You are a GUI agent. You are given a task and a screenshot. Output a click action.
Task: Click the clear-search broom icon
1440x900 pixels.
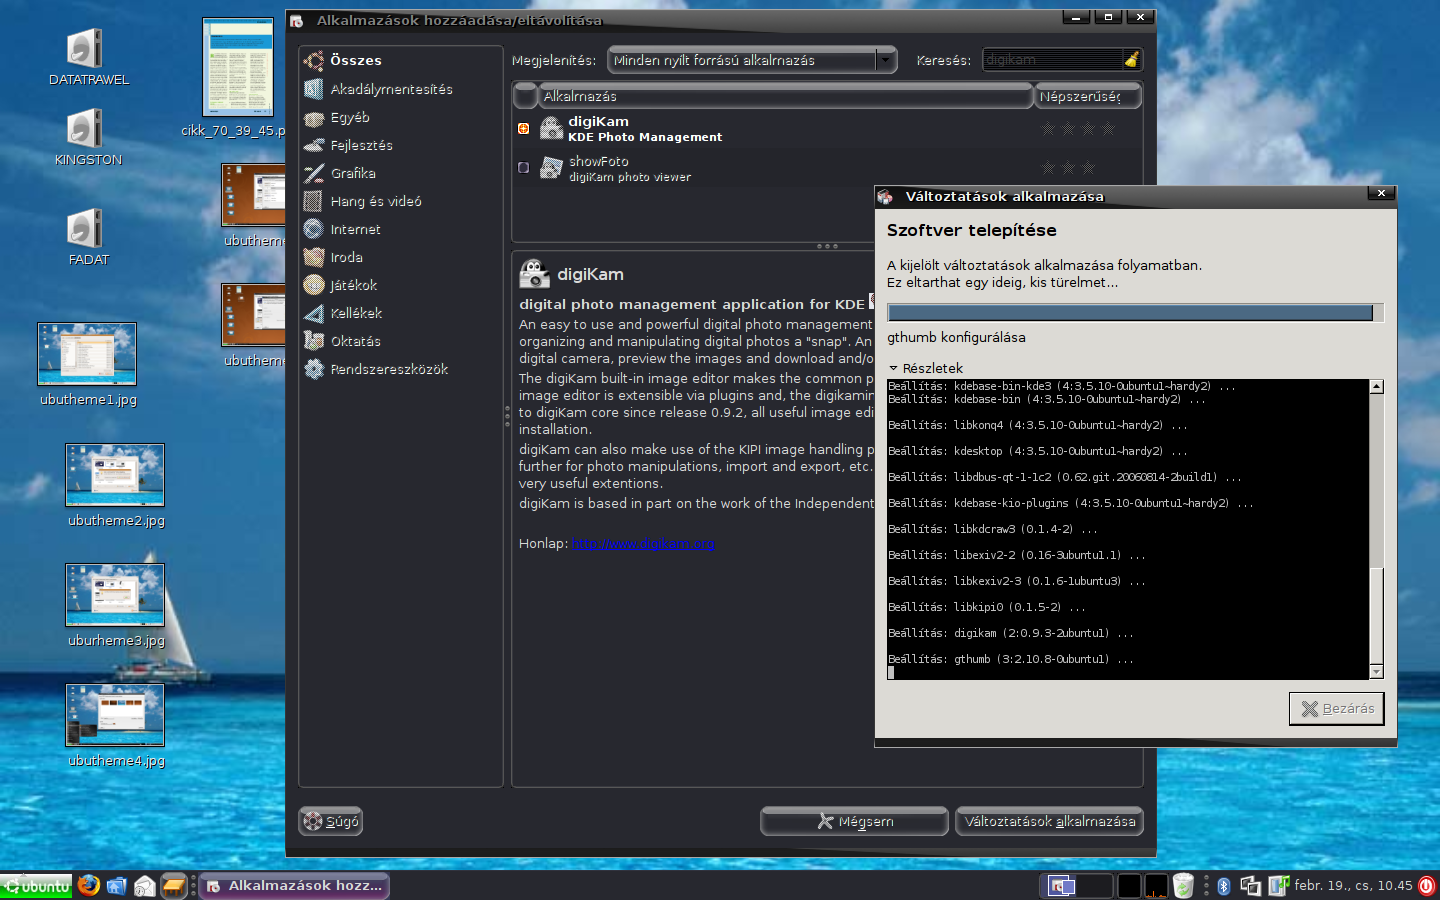[1131, 60]
